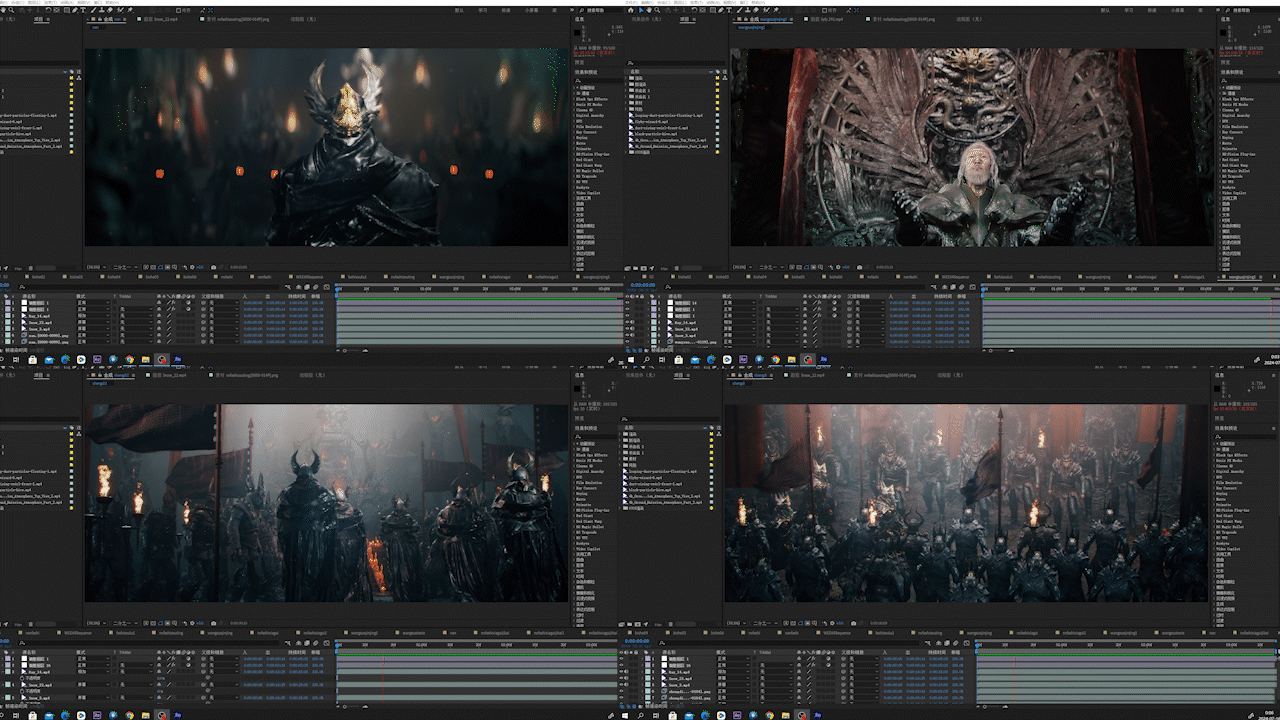Hide 调整图层 16 layer in bottom-right timeline
The height and width of the screenshot is (720, 1280).
coord(621,665)
